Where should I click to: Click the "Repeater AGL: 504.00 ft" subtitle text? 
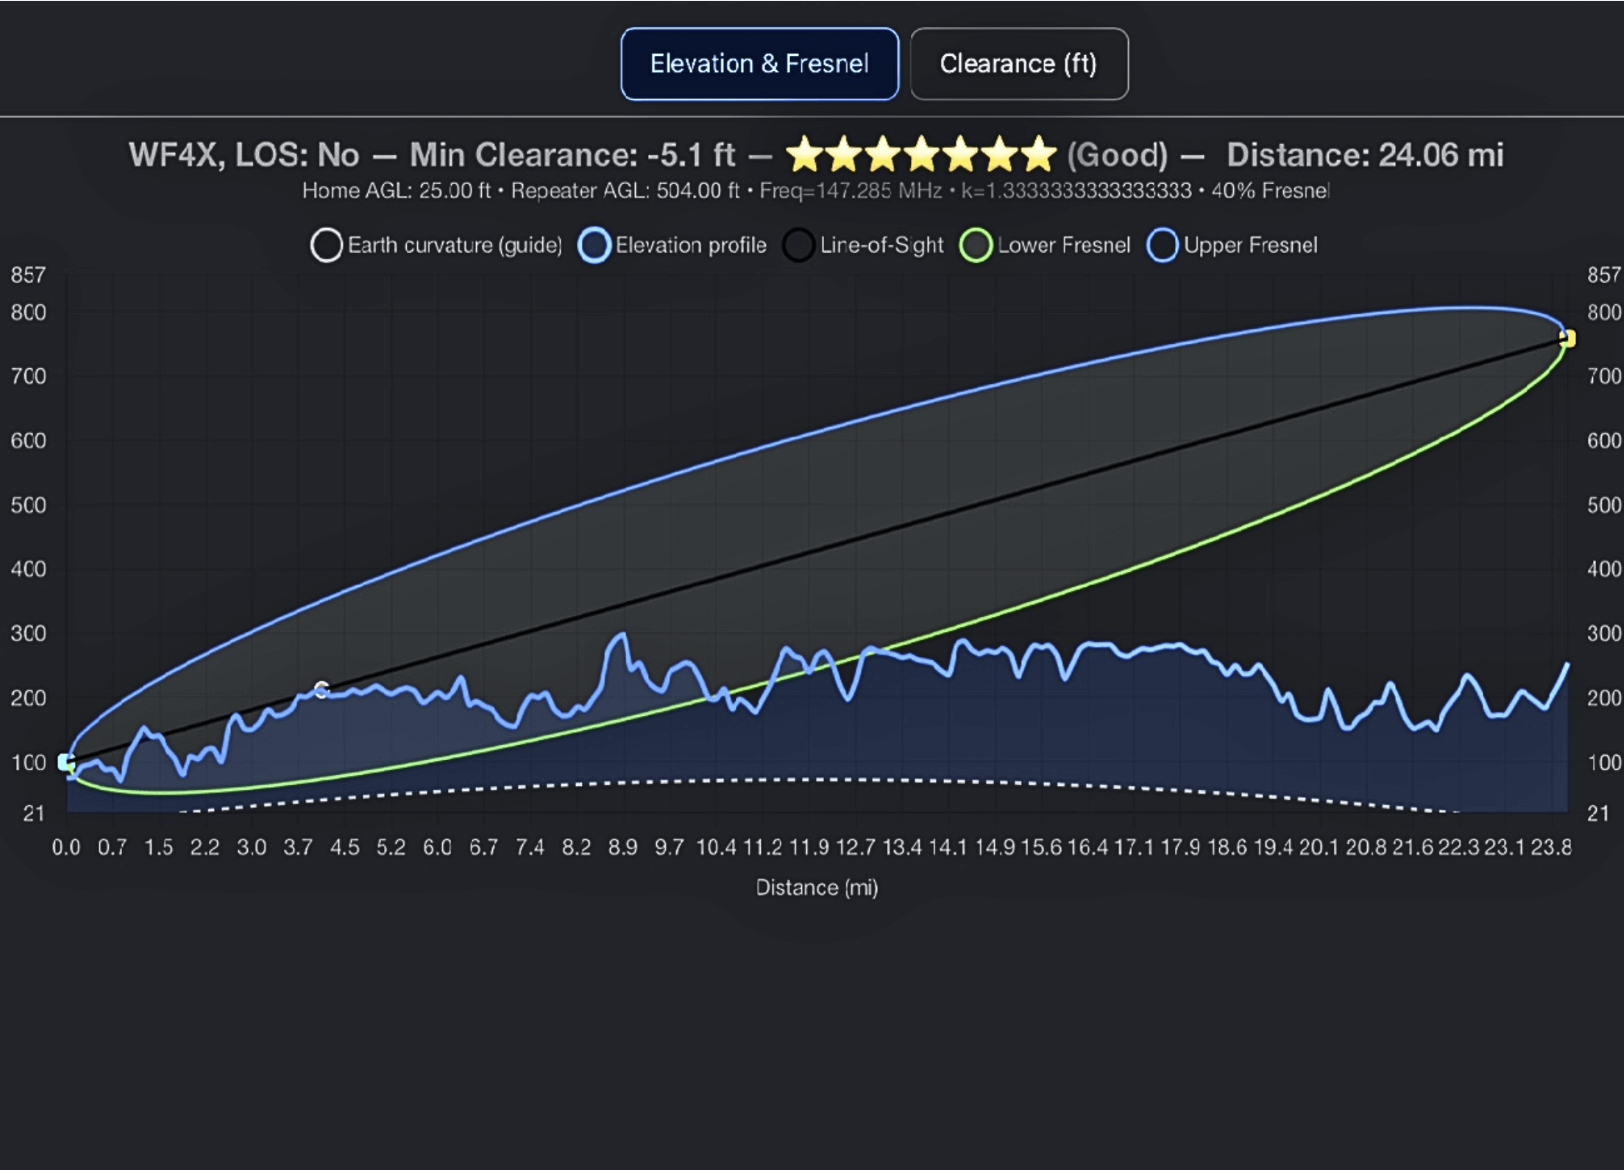(x=625, y=190)
